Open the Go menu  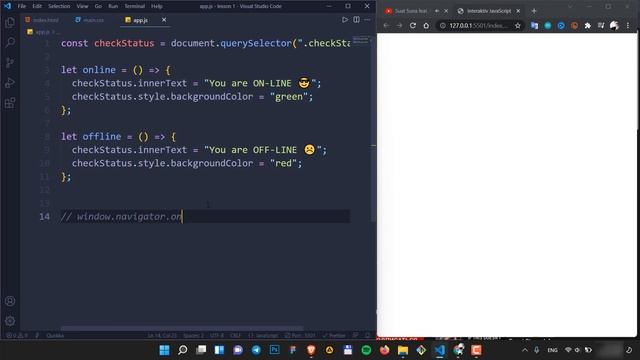point(98,6)
